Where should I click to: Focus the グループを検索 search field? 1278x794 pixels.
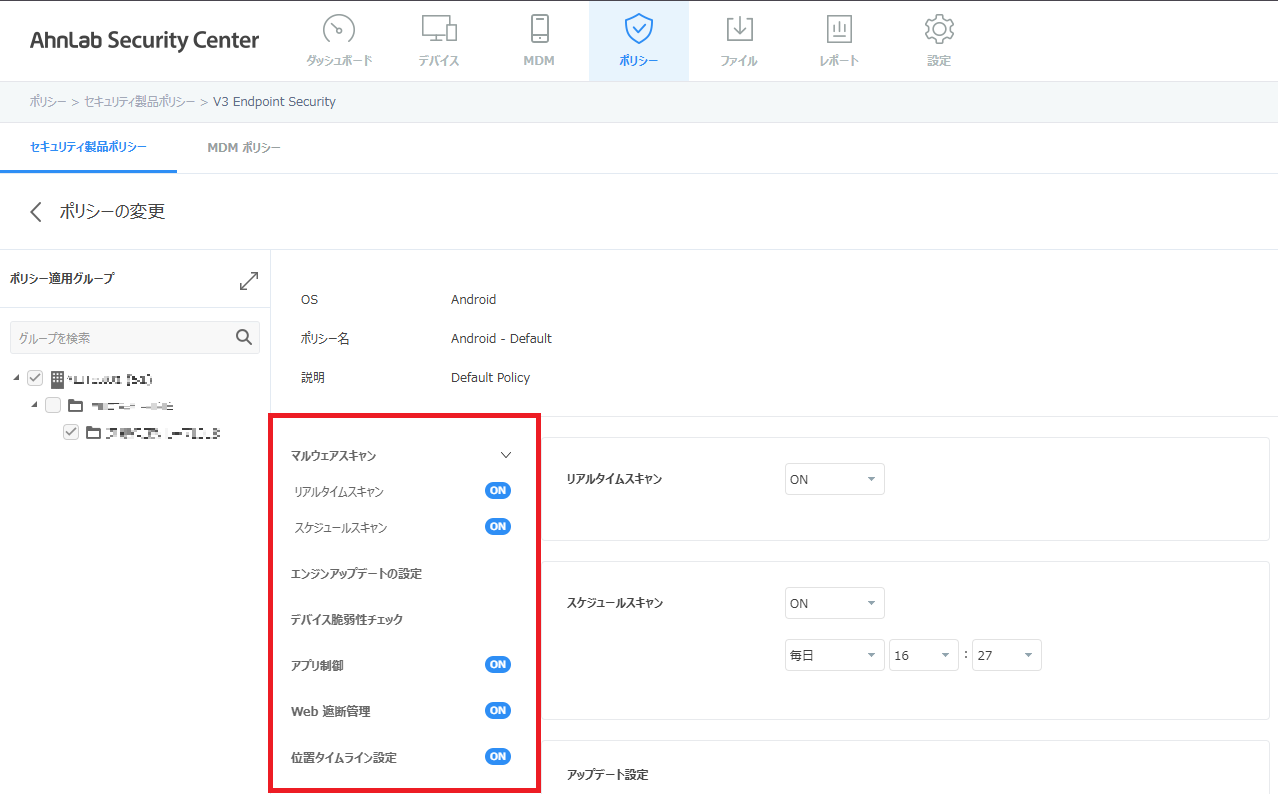pos(134,337)
